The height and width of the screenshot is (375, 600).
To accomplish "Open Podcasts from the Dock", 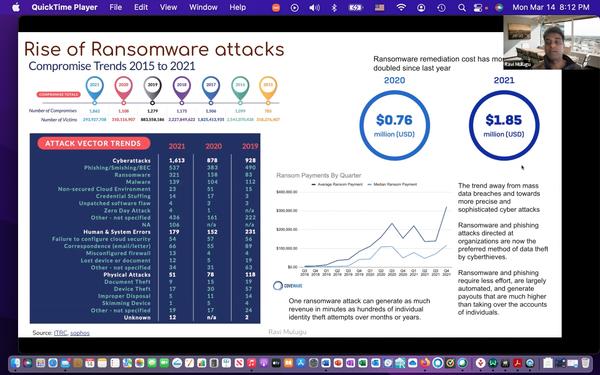I will (264, 363).
